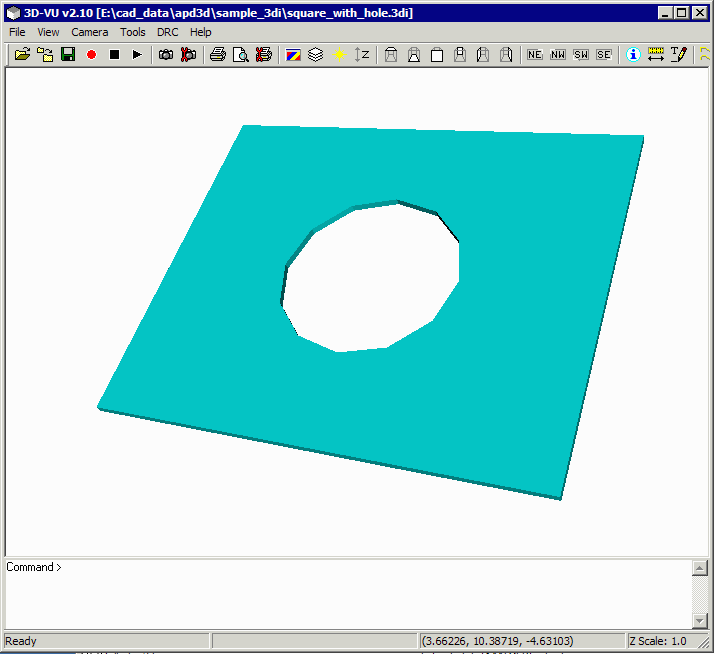Image resolution: width=715 pixels, height=654 pixels.
Task: Start recording with the red circle button
Action: pyautogui.click(x=91, y=54)
